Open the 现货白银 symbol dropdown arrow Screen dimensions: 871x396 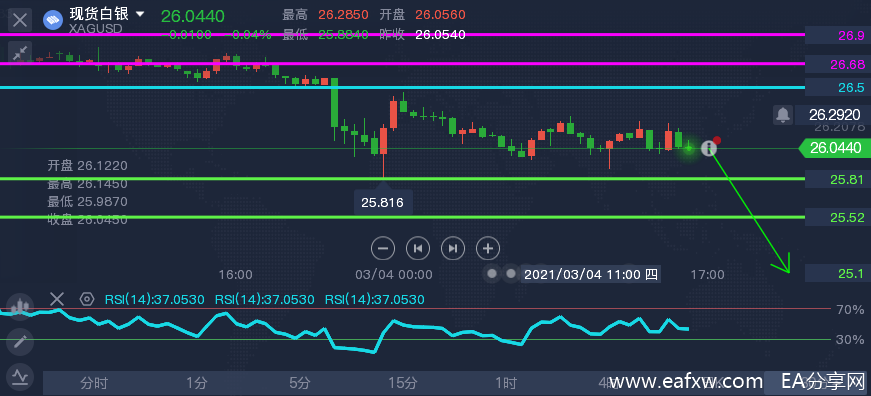tap(140, 13)
